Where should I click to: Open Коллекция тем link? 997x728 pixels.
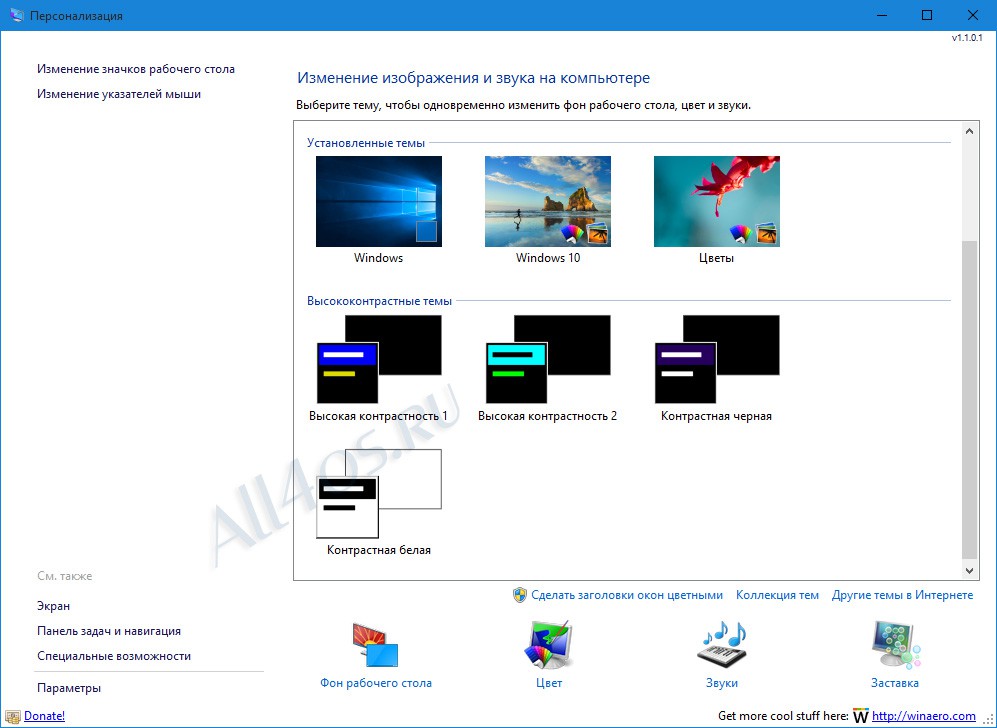click(x=777, y=595)
